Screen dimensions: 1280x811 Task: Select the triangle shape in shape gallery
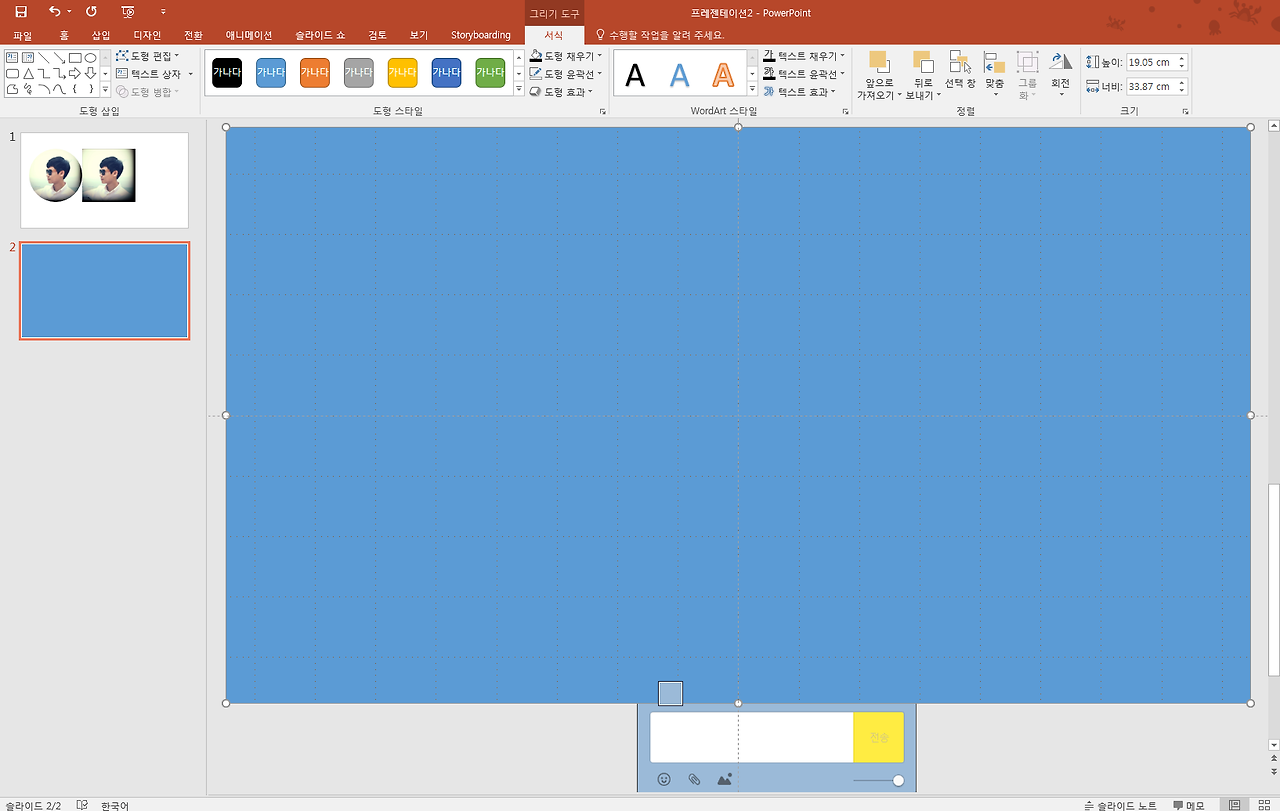[28, 74]
